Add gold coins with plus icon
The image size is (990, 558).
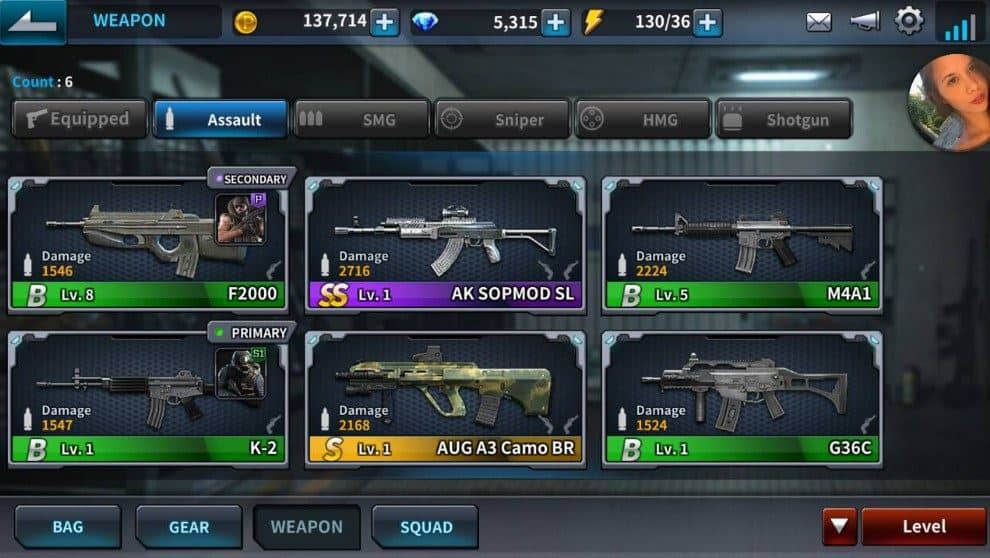[x=384, y=23]
